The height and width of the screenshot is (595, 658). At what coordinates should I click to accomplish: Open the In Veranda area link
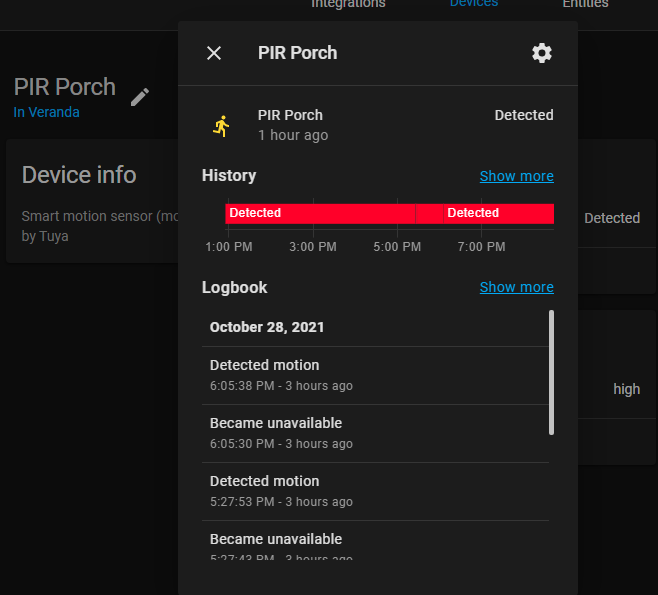46,112
